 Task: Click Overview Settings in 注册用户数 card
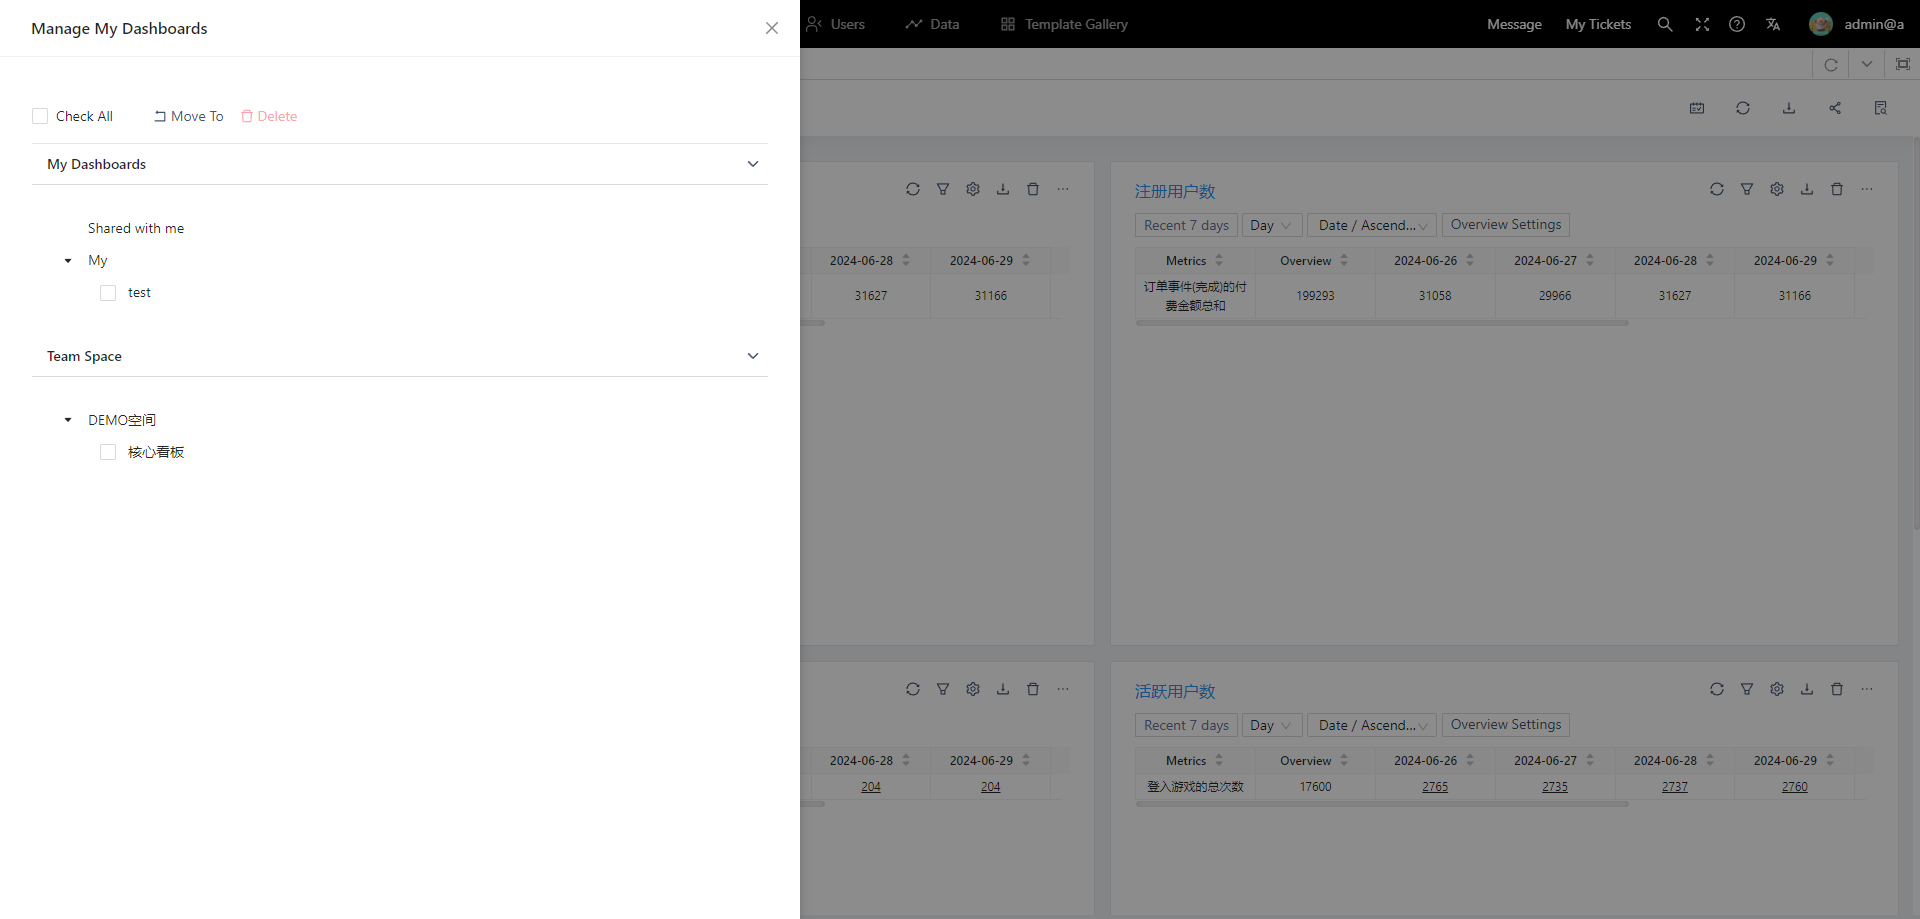tap(1506, 225)
